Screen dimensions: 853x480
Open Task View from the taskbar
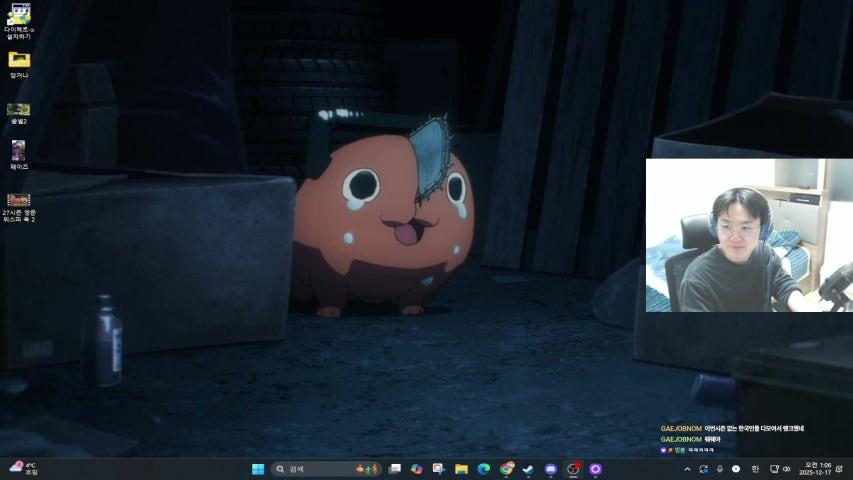point(395,469)
